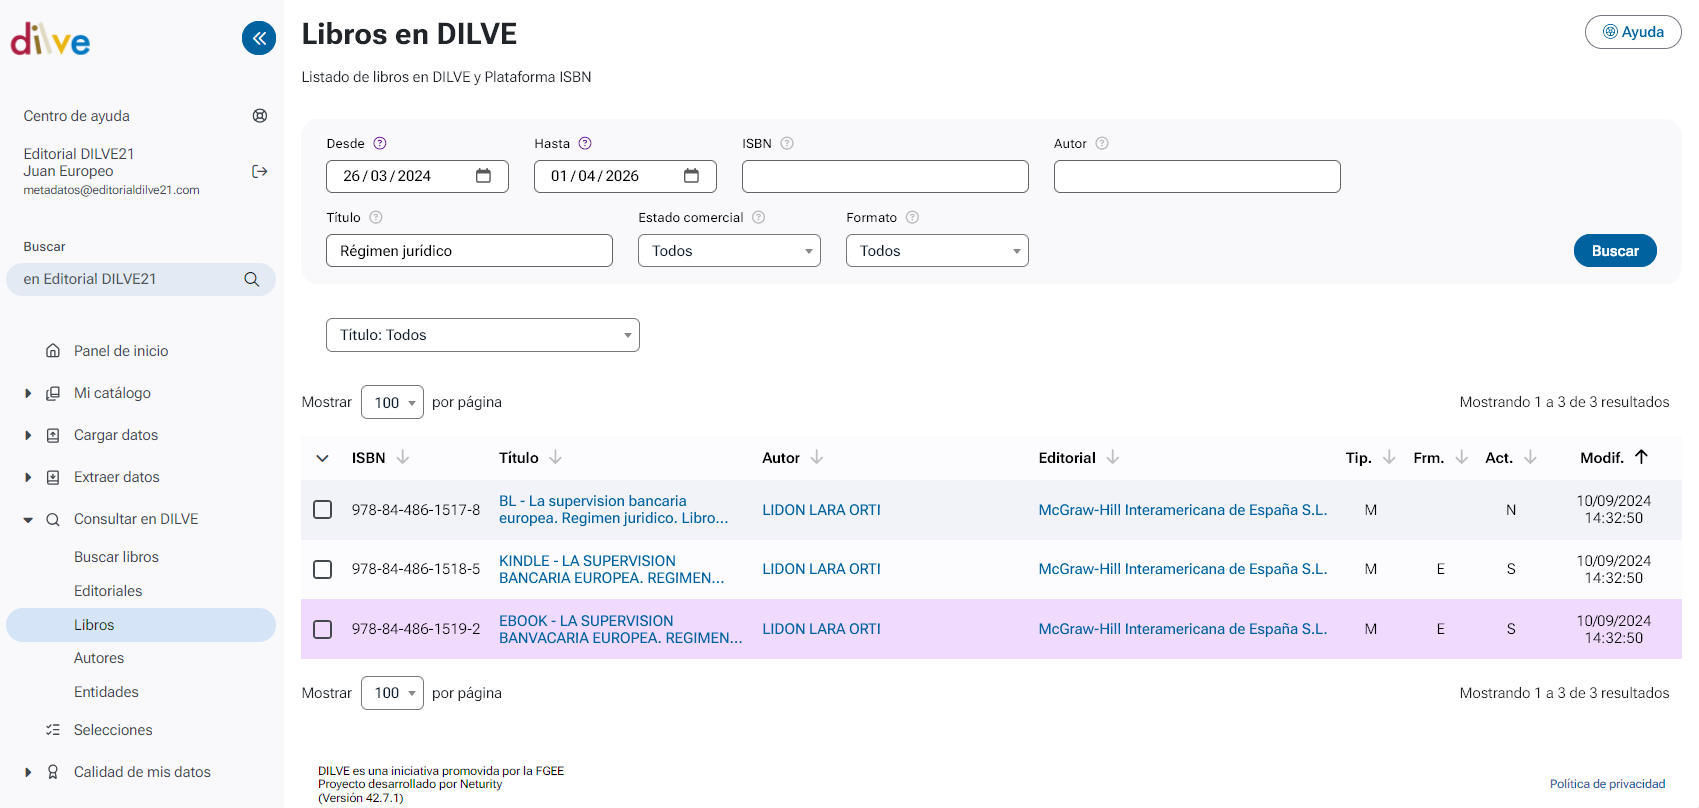Open the Centro de ayuda lifebuoy icon
This screenshot has width=1699, height=808.
(260, 116)
